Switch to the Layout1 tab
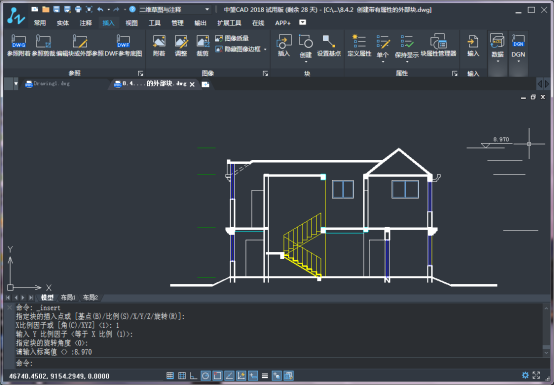The width and height of the screenshot is (554, 386). point(68,297)
